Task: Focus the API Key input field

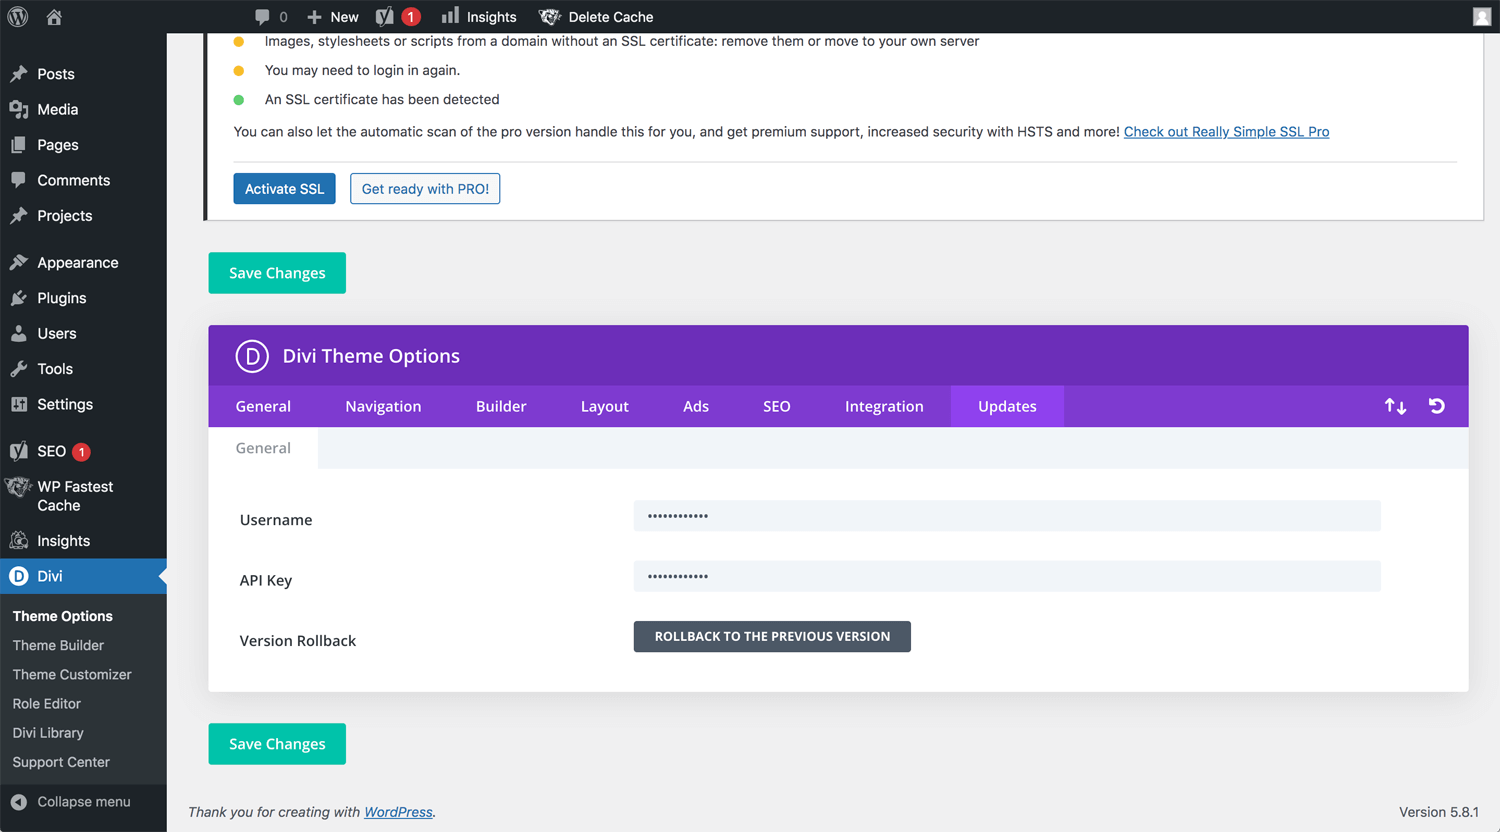Action: click(1007, 576)
